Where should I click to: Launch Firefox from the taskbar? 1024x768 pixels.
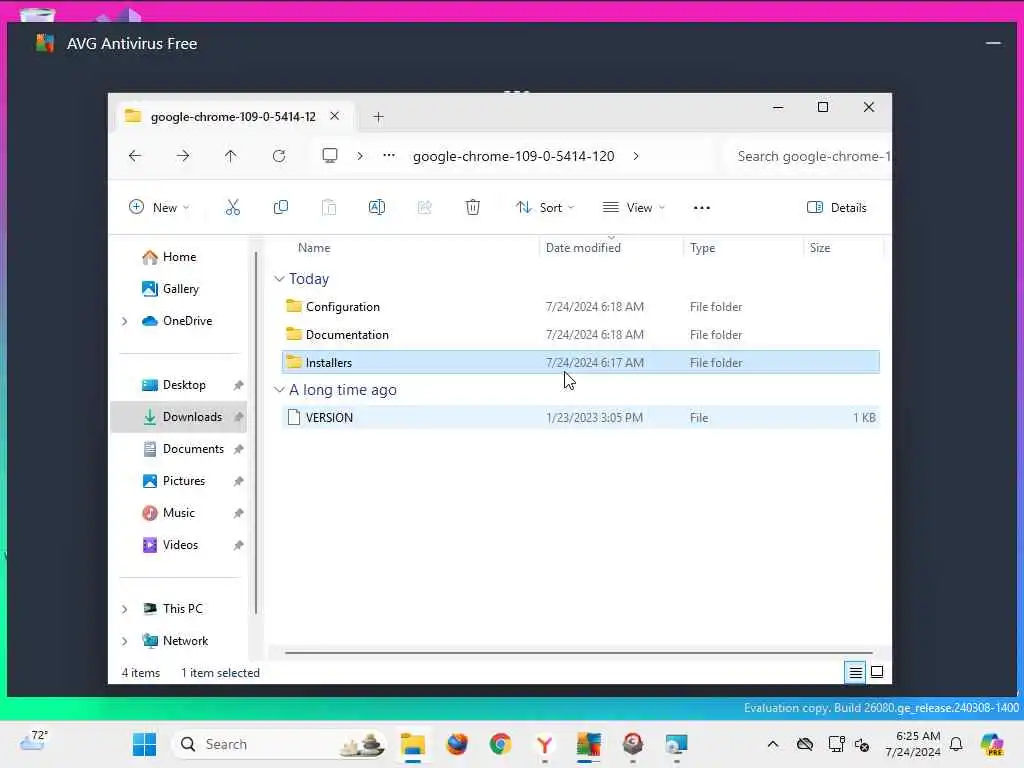click(x=457, y=744)
